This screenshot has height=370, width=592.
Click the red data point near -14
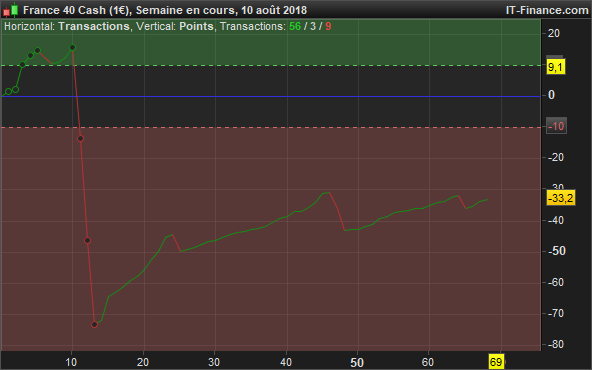80,139
